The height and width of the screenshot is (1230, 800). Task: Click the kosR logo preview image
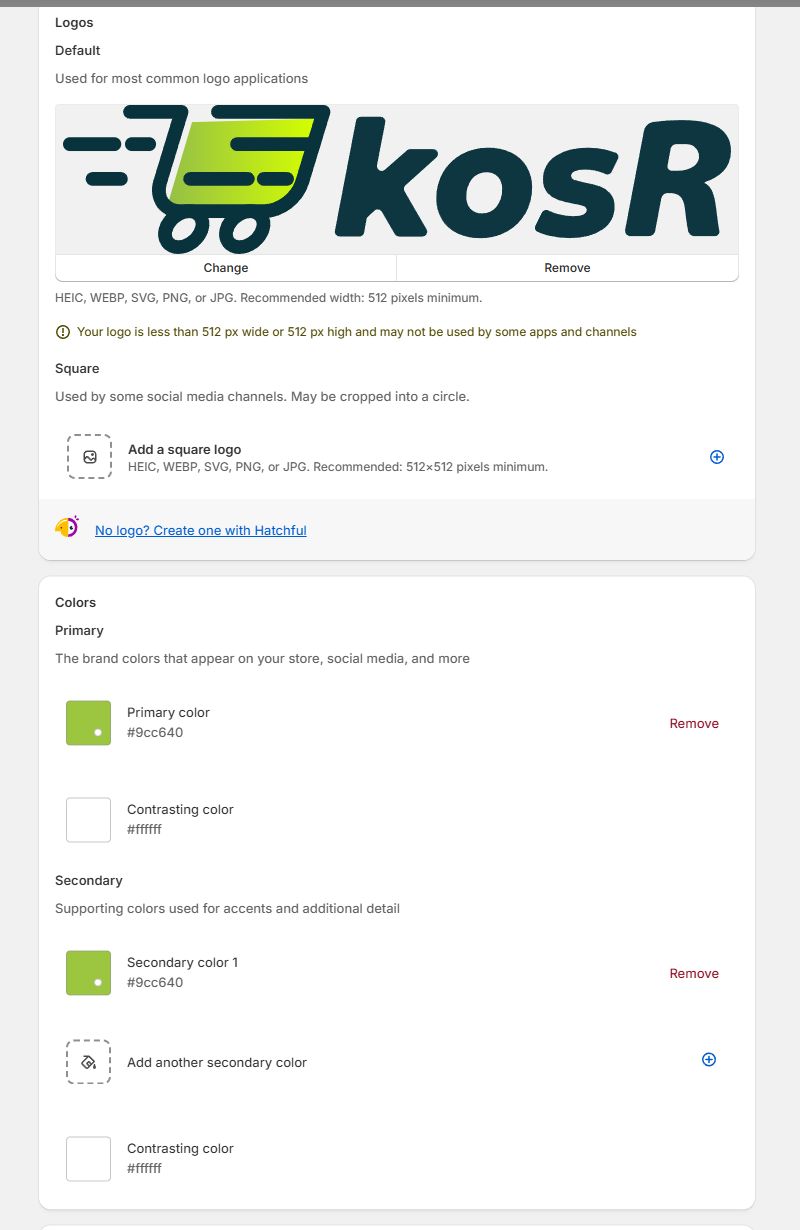point(397,180)
